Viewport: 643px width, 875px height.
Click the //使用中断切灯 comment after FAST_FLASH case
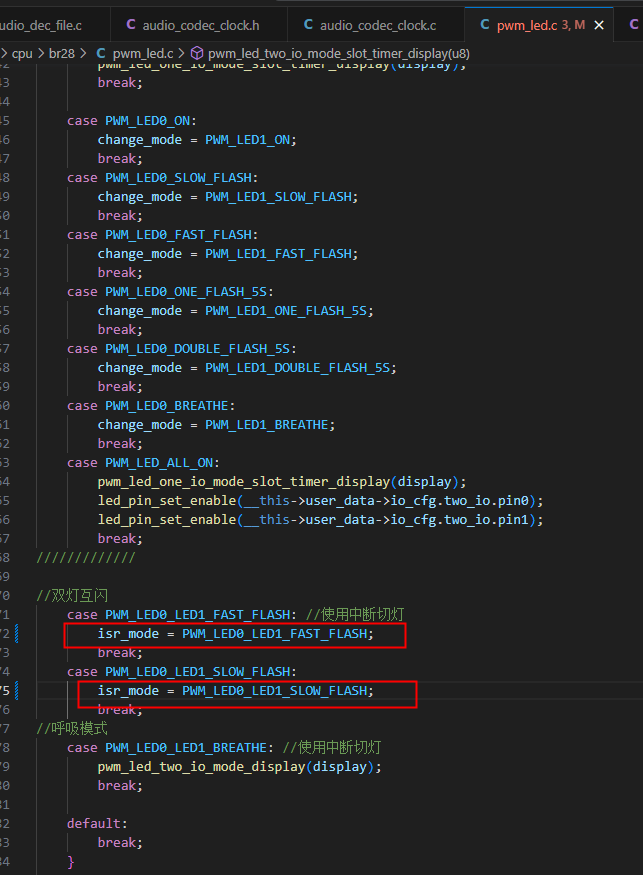pos(355,614)
